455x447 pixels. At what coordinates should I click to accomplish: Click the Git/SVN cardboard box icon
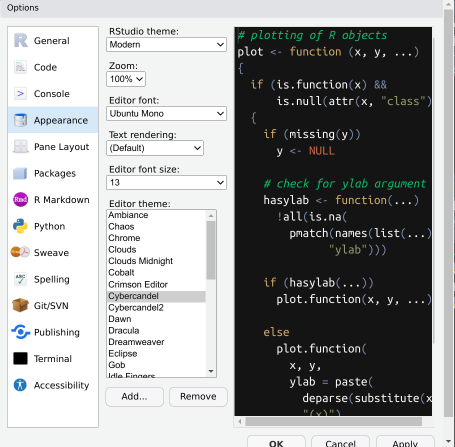pos(20,305)
